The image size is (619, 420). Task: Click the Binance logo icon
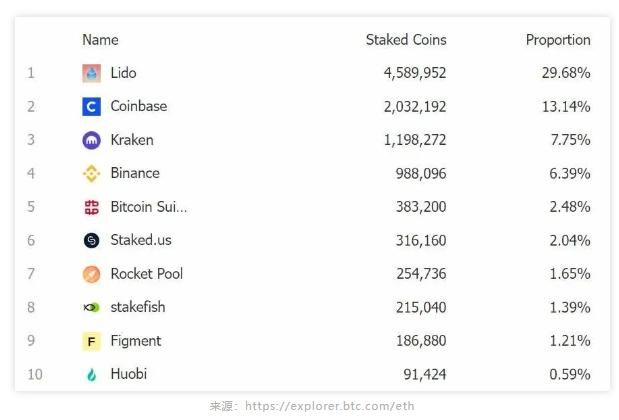point(91,173)
